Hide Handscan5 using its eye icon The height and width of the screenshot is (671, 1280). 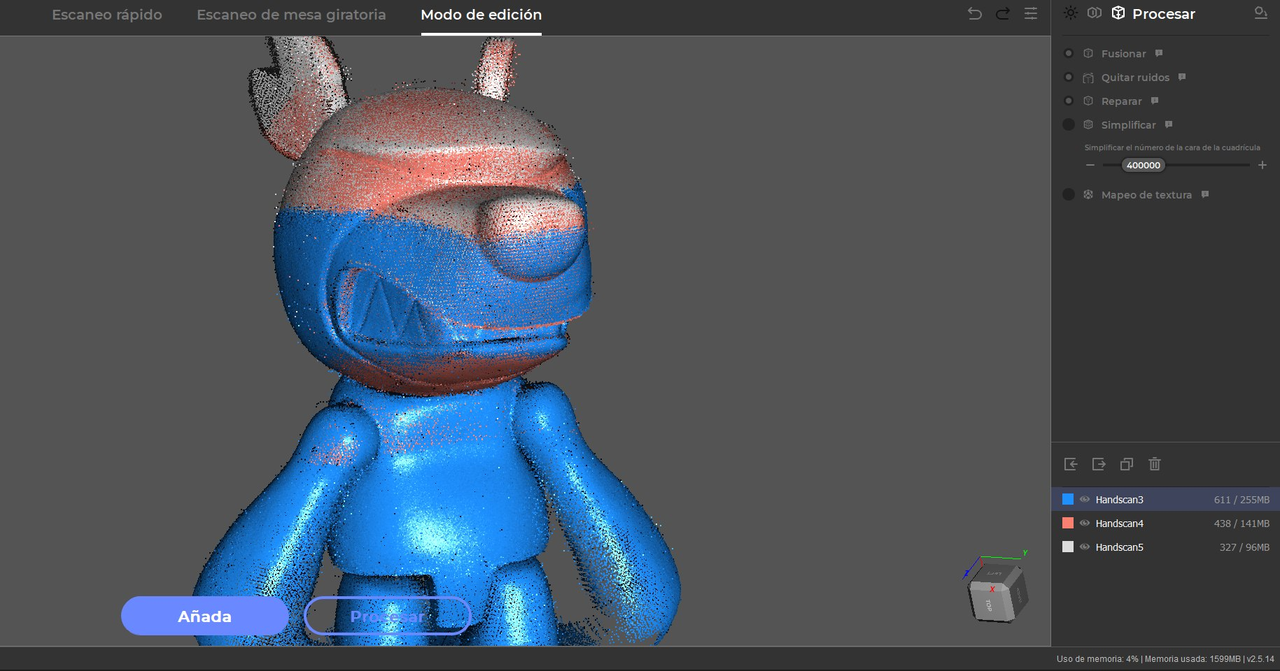(x=1085, y=547)
